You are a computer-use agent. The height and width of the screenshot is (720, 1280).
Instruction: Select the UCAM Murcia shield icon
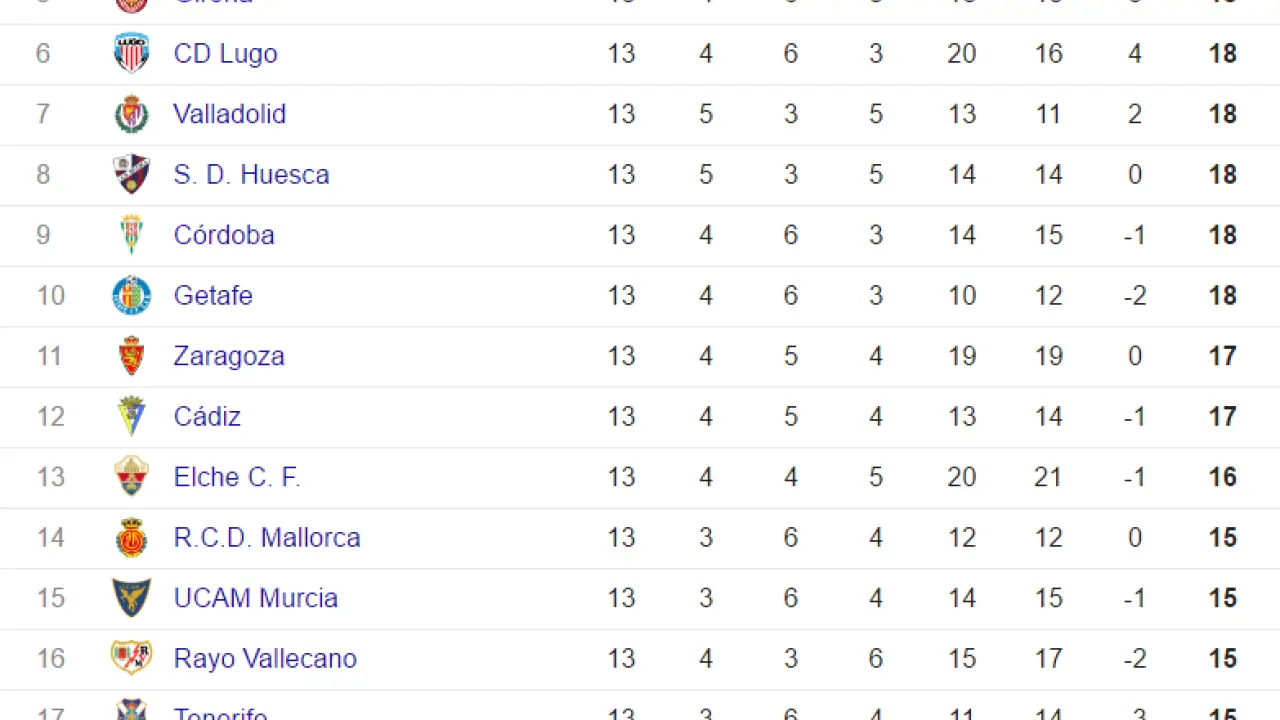point(131,598)
